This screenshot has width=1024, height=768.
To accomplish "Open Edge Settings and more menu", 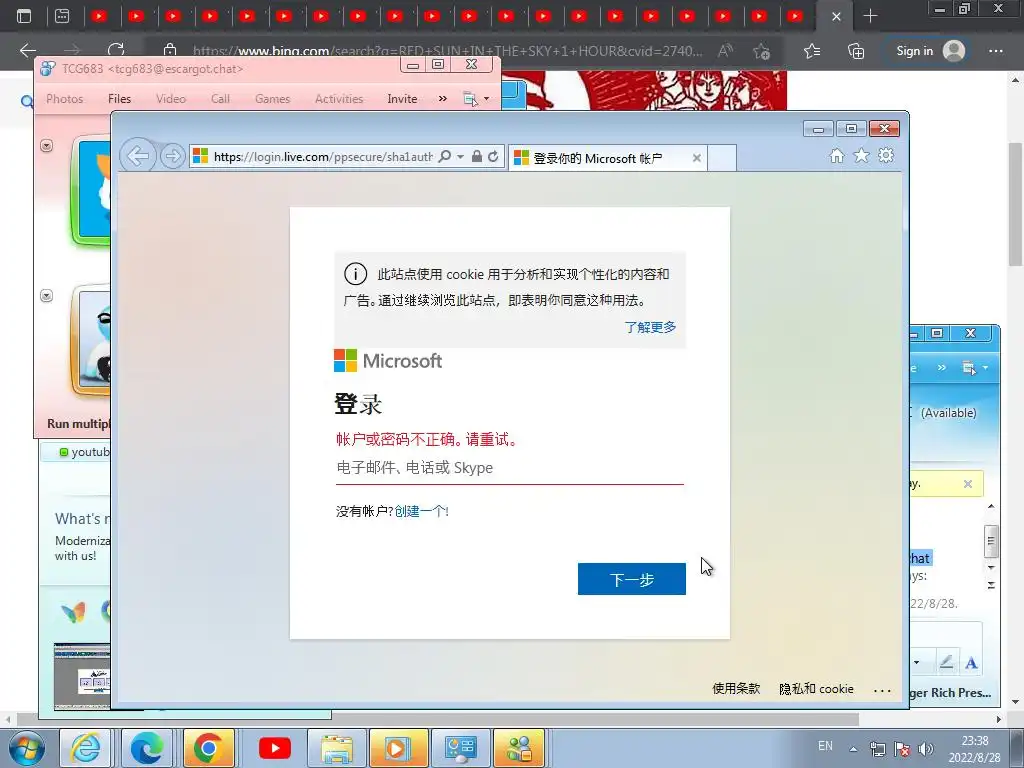I will [x=996, y=51].
